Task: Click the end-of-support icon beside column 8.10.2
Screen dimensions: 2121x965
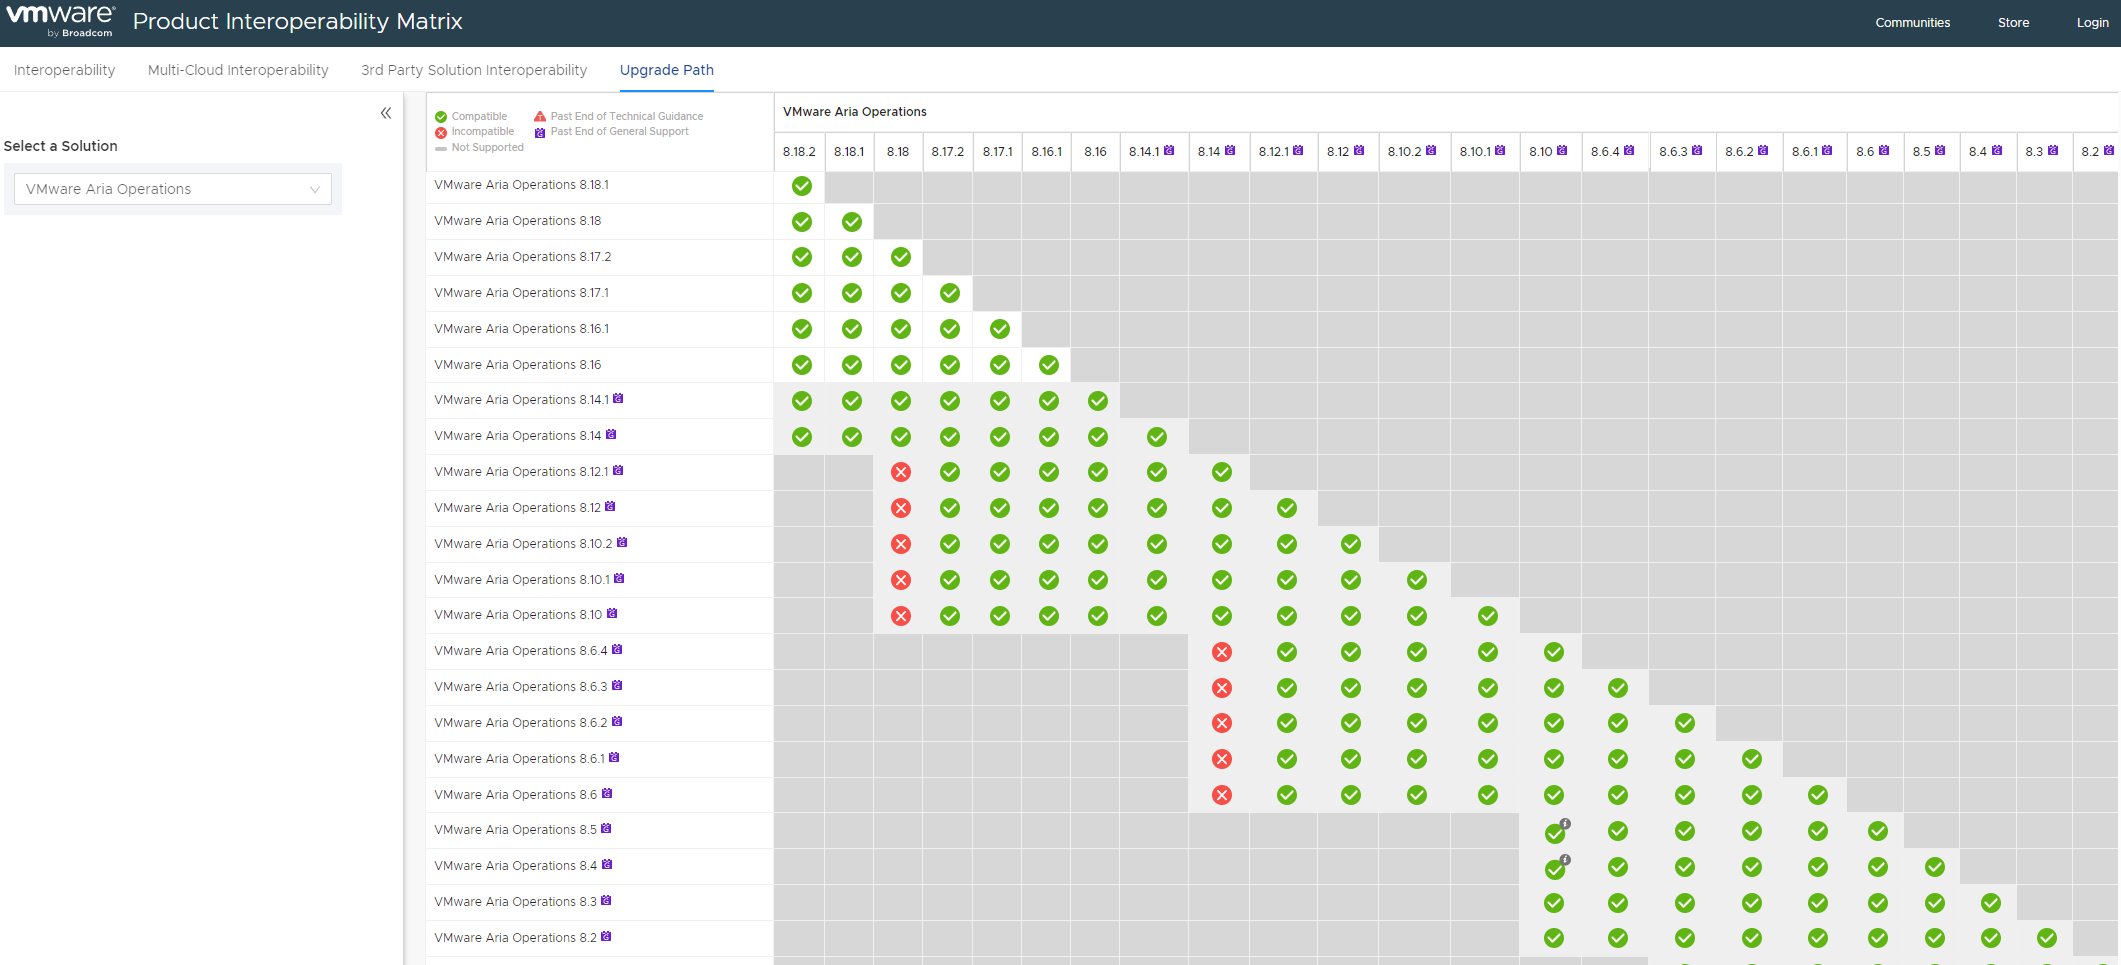Action: click(1431, 151)
